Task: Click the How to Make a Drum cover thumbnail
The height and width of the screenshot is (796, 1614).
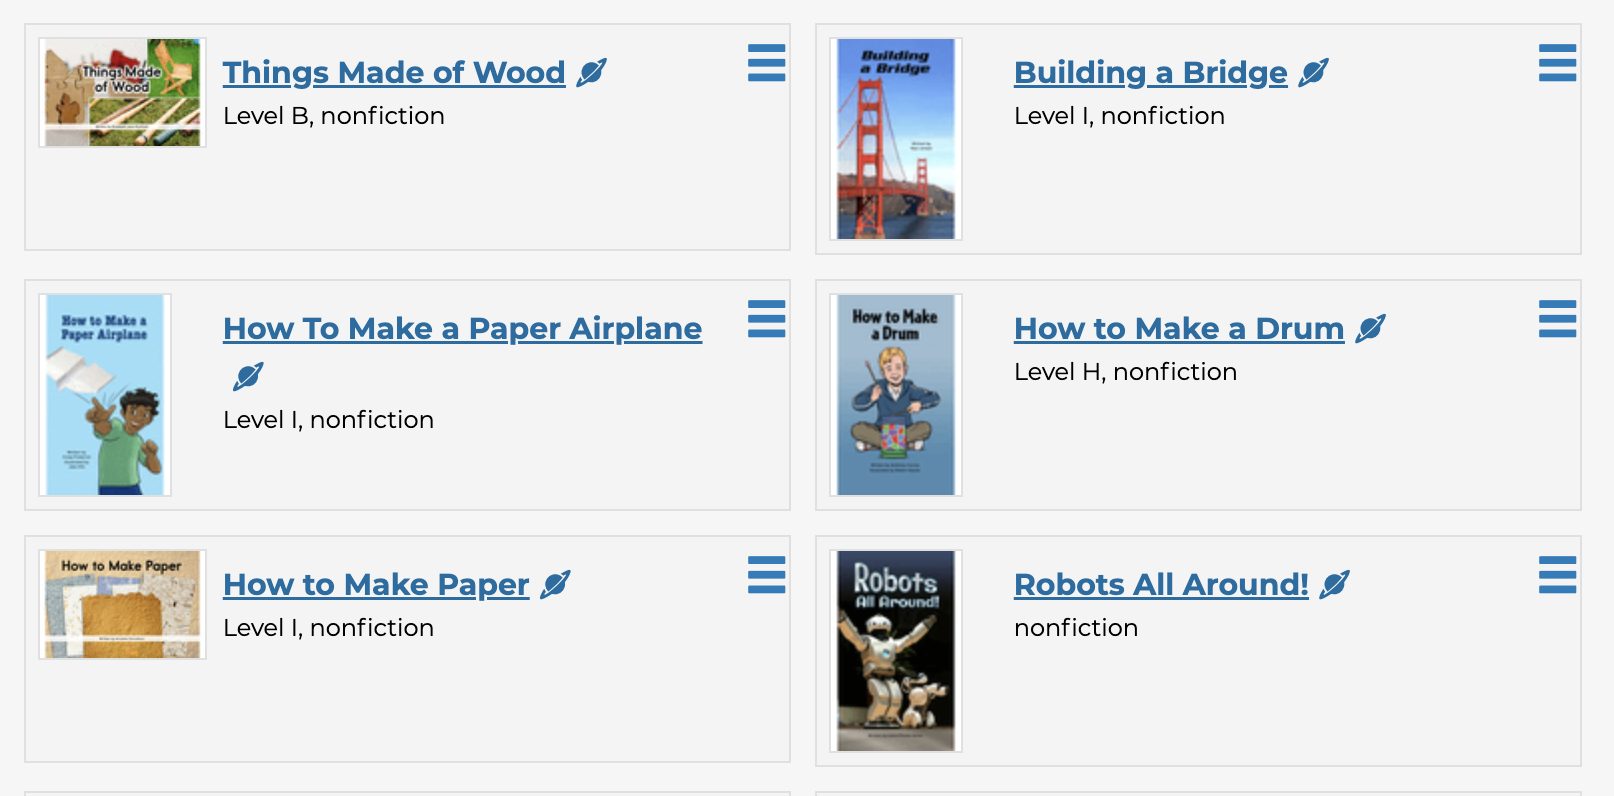Action: 895,395
